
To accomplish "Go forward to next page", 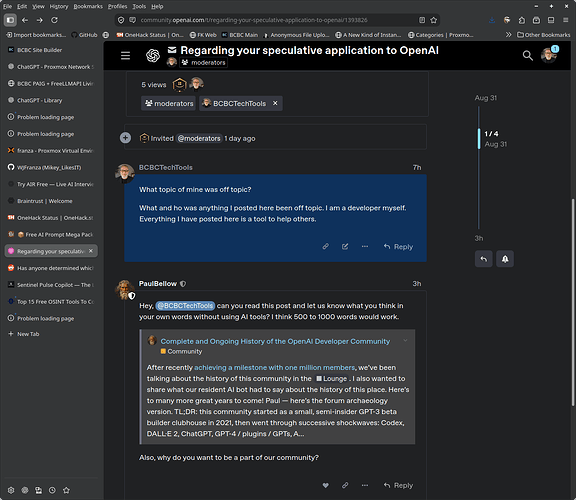I will [40, 20].
